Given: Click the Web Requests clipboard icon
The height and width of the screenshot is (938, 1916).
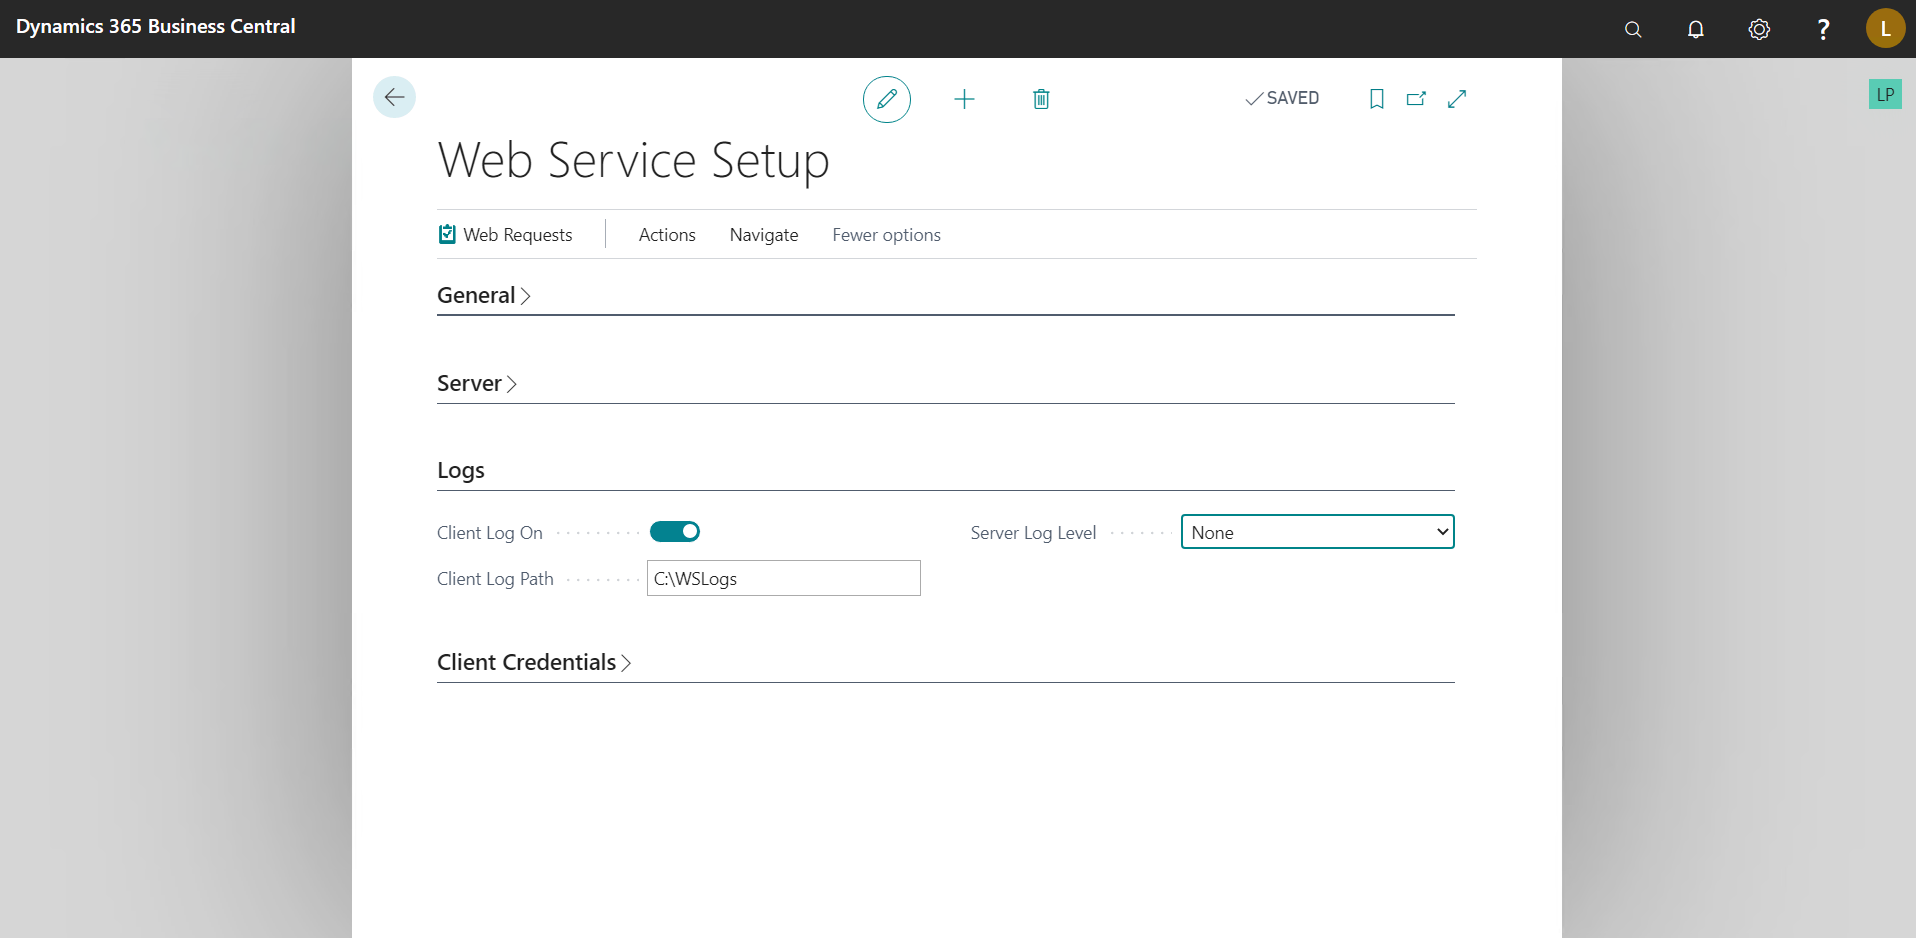Looking at the screenshot, I should coord(447,234).
